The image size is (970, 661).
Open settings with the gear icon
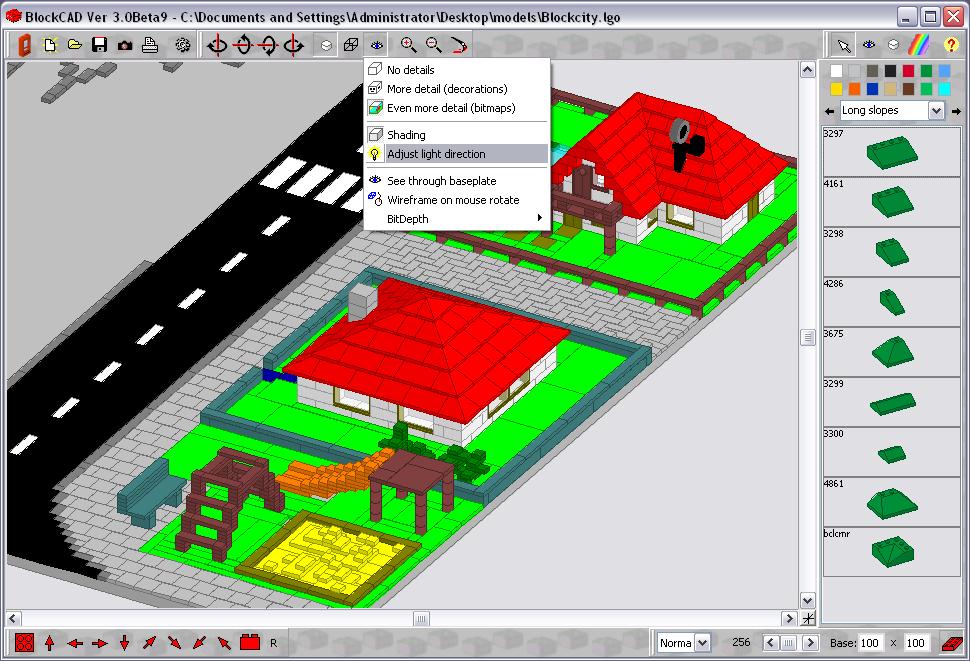click(182, 45)
